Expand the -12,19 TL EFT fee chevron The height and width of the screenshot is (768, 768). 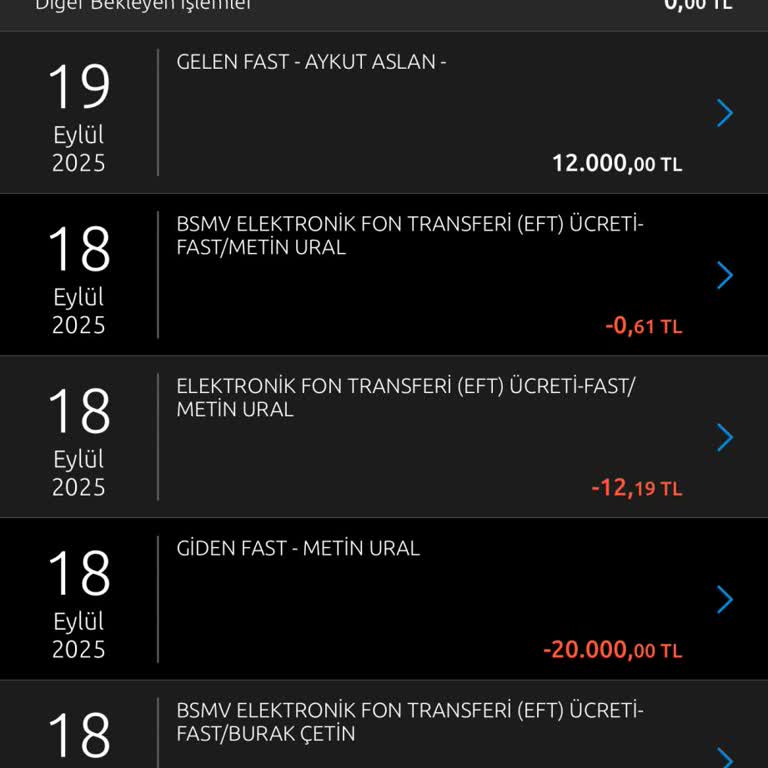725,437
